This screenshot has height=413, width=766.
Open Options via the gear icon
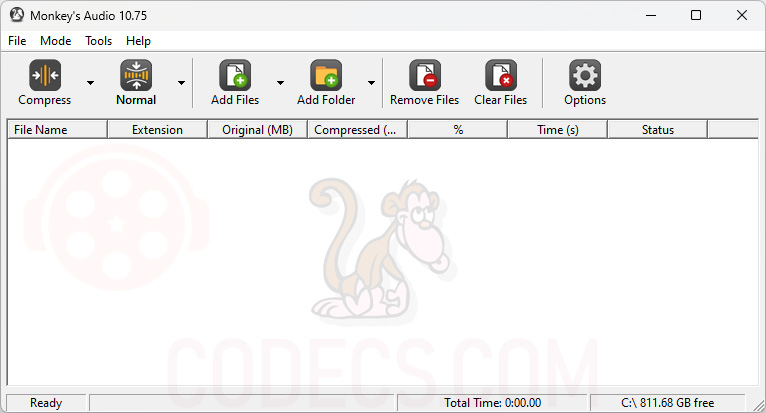pos(585,75)
